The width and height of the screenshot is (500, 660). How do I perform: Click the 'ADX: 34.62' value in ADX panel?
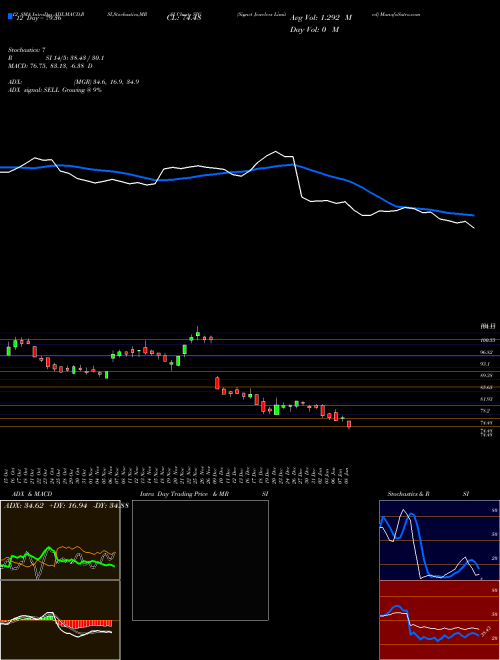[x=24, y=505]
